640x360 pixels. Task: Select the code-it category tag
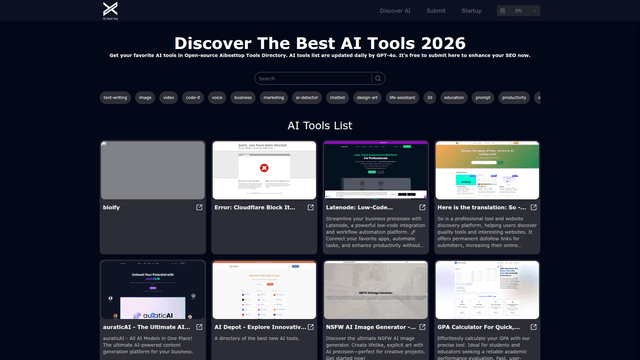193,98
